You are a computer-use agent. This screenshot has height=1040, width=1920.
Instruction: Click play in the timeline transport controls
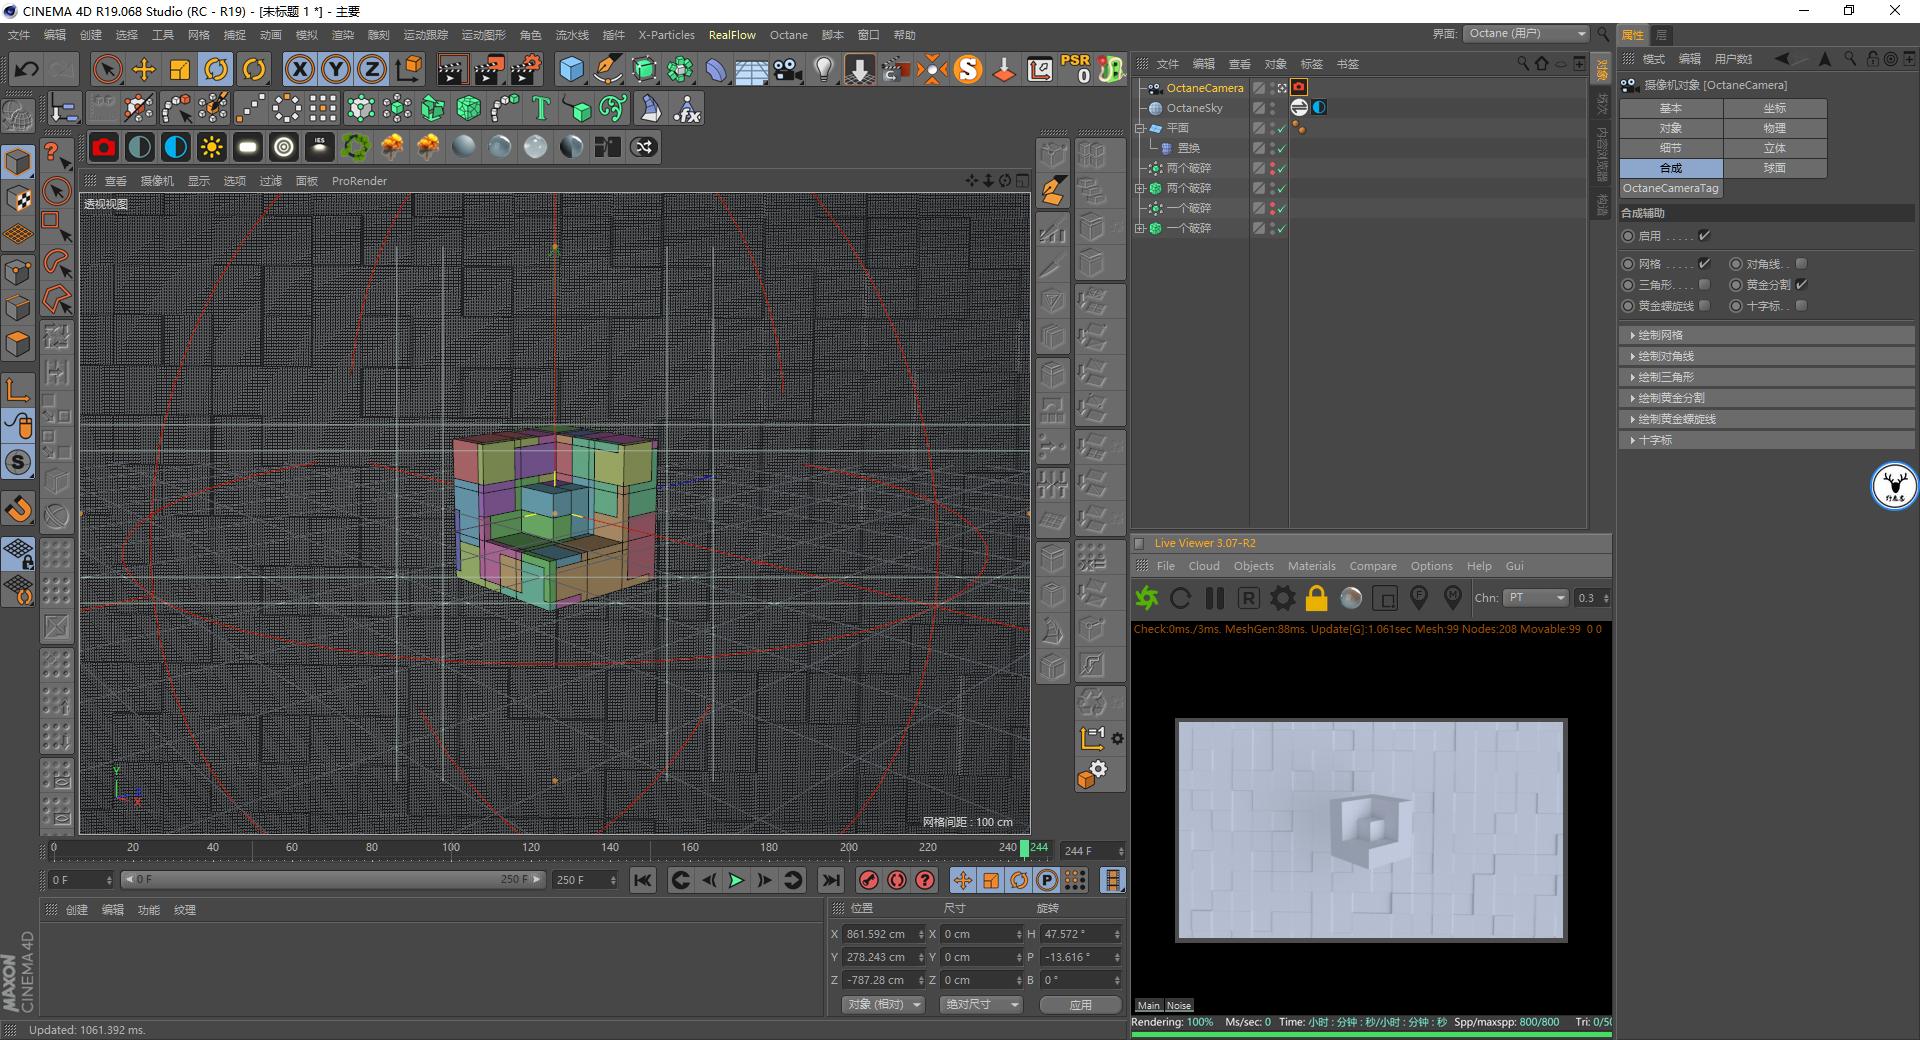tap(737, 881)
